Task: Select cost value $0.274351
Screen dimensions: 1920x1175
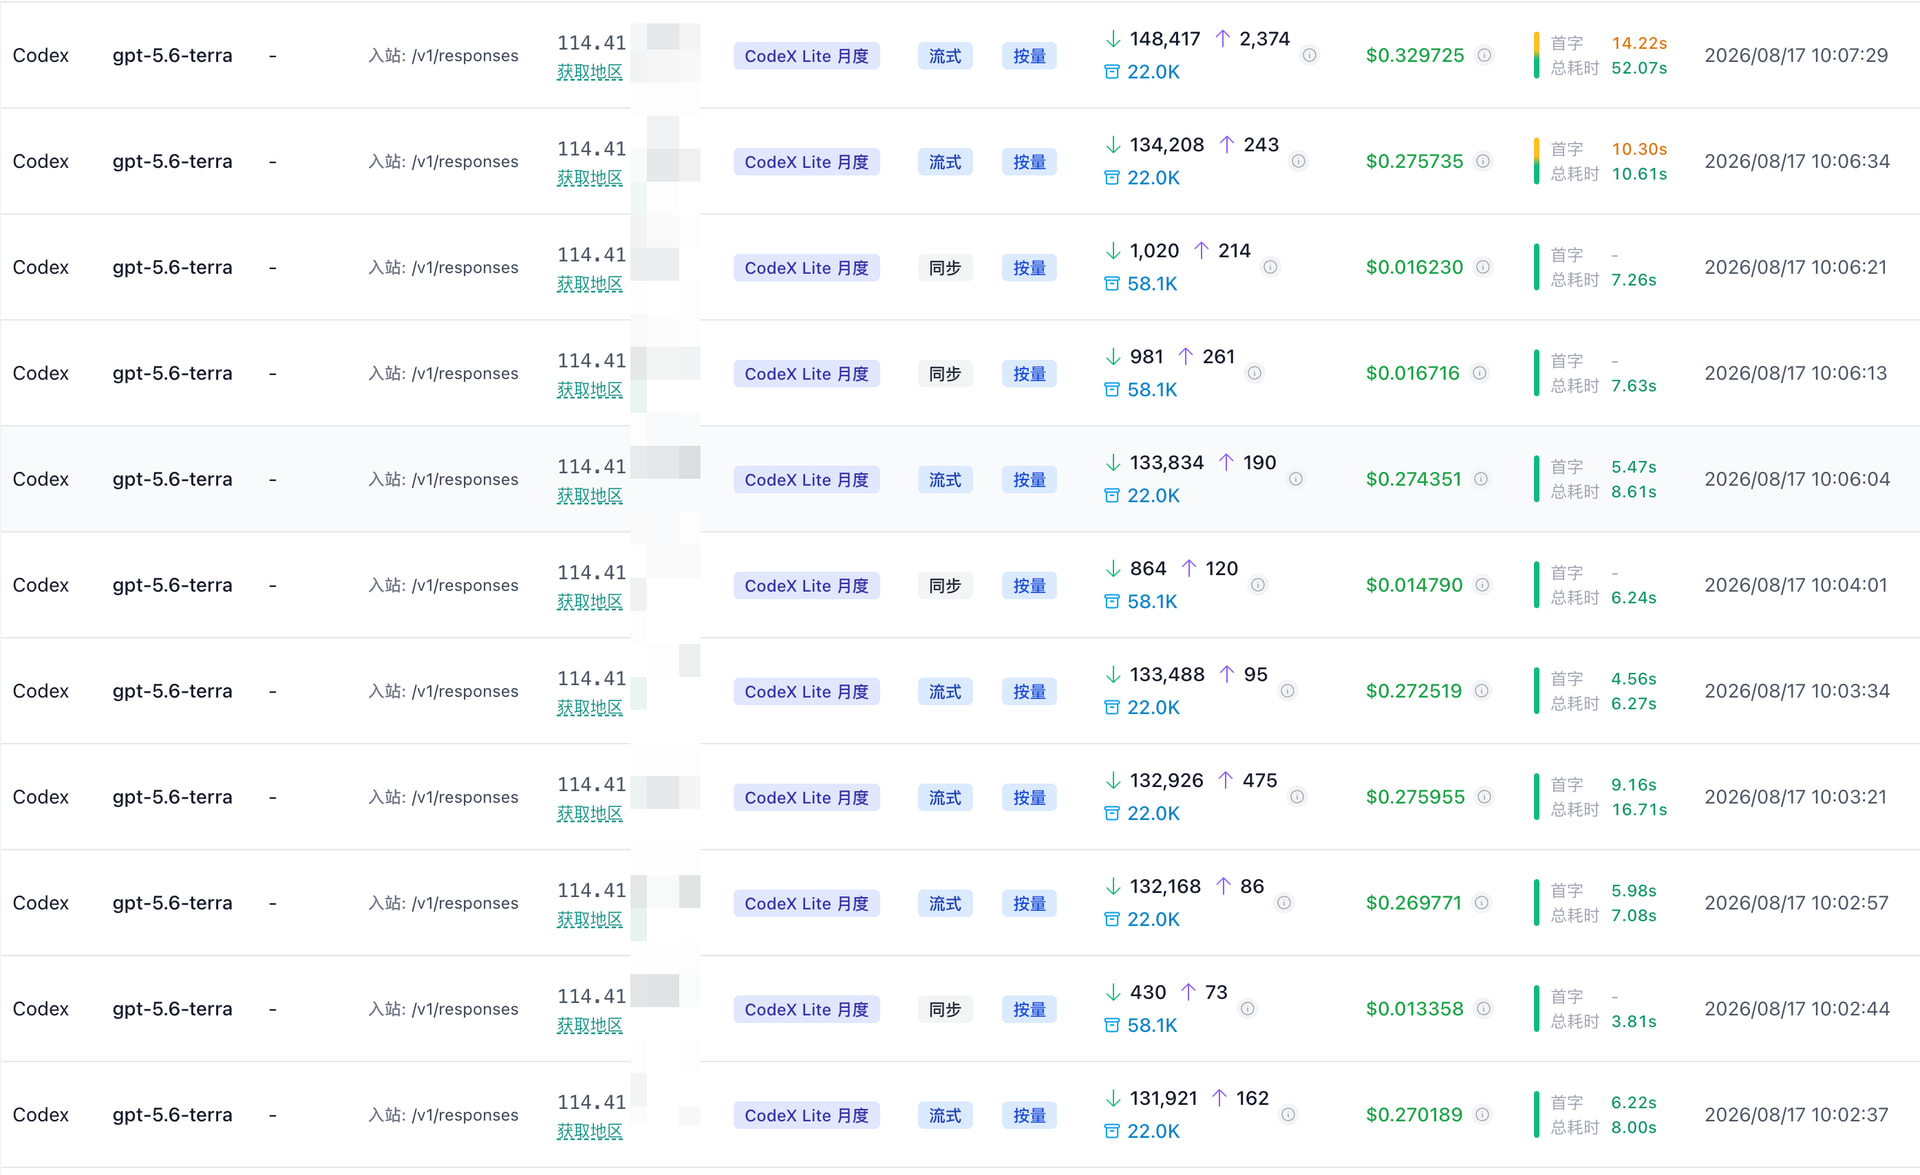Action: (1413, 479)
